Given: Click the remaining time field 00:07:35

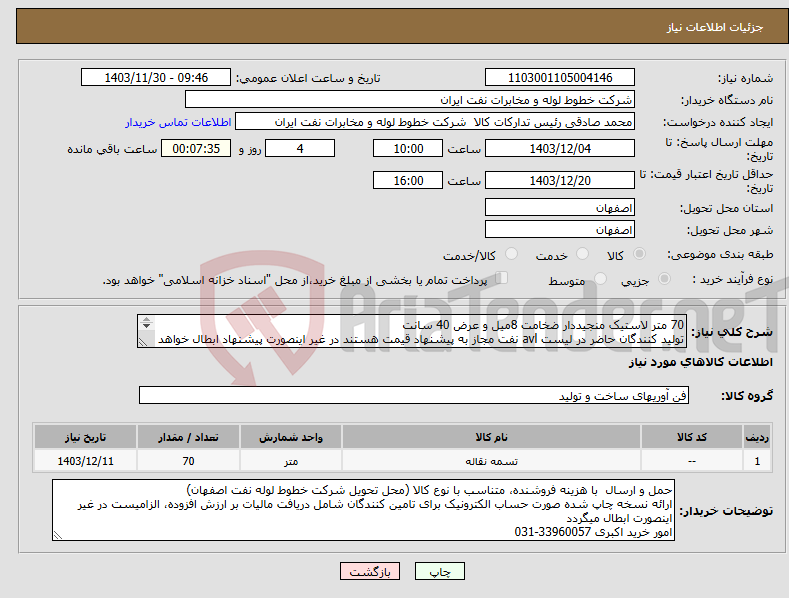Looking at the screenshot, I should coord(196,148).
